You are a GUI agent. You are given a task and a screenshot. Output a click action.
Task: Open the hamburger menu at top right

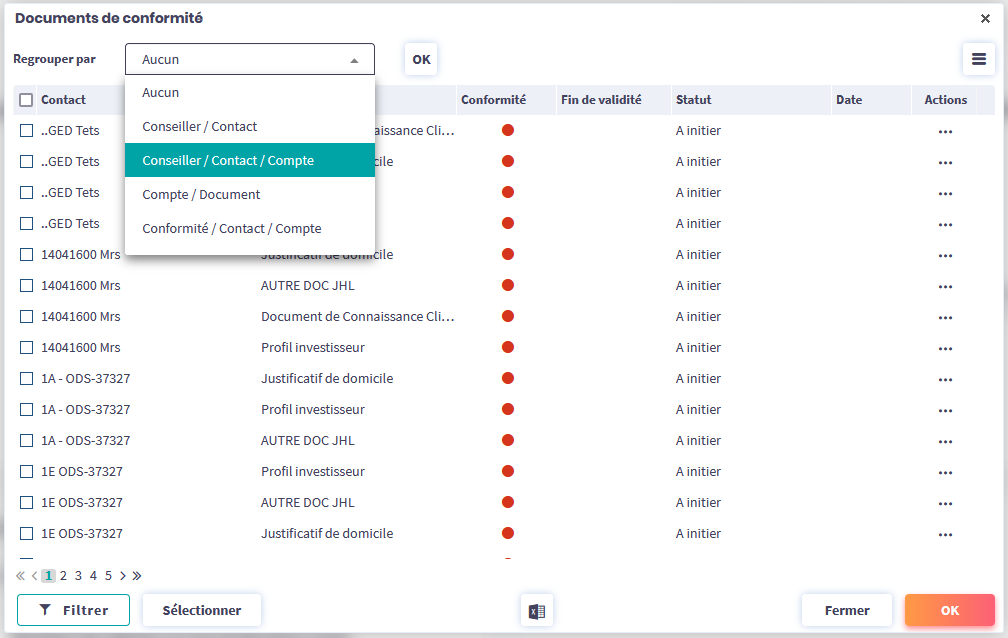pos(978,59)
